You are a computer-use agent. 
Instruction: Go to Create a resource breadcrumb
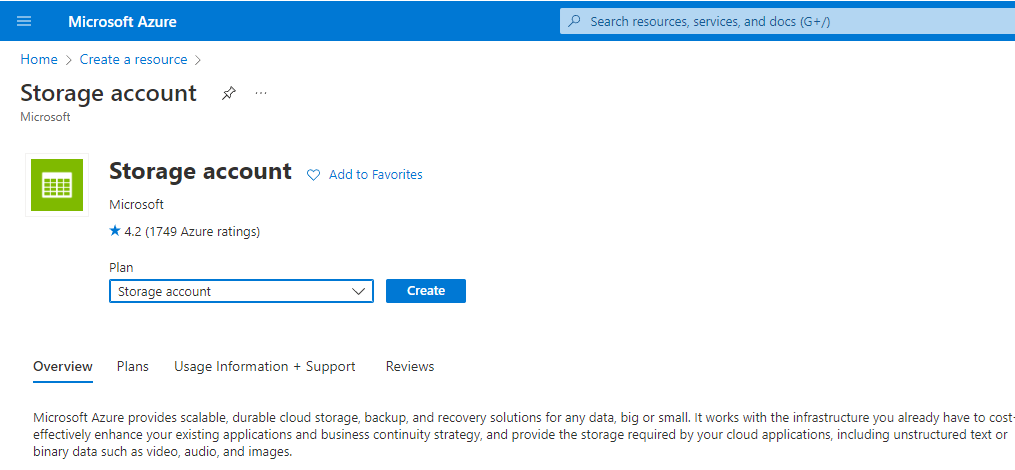pyautogui.click(x=133, y=60)
